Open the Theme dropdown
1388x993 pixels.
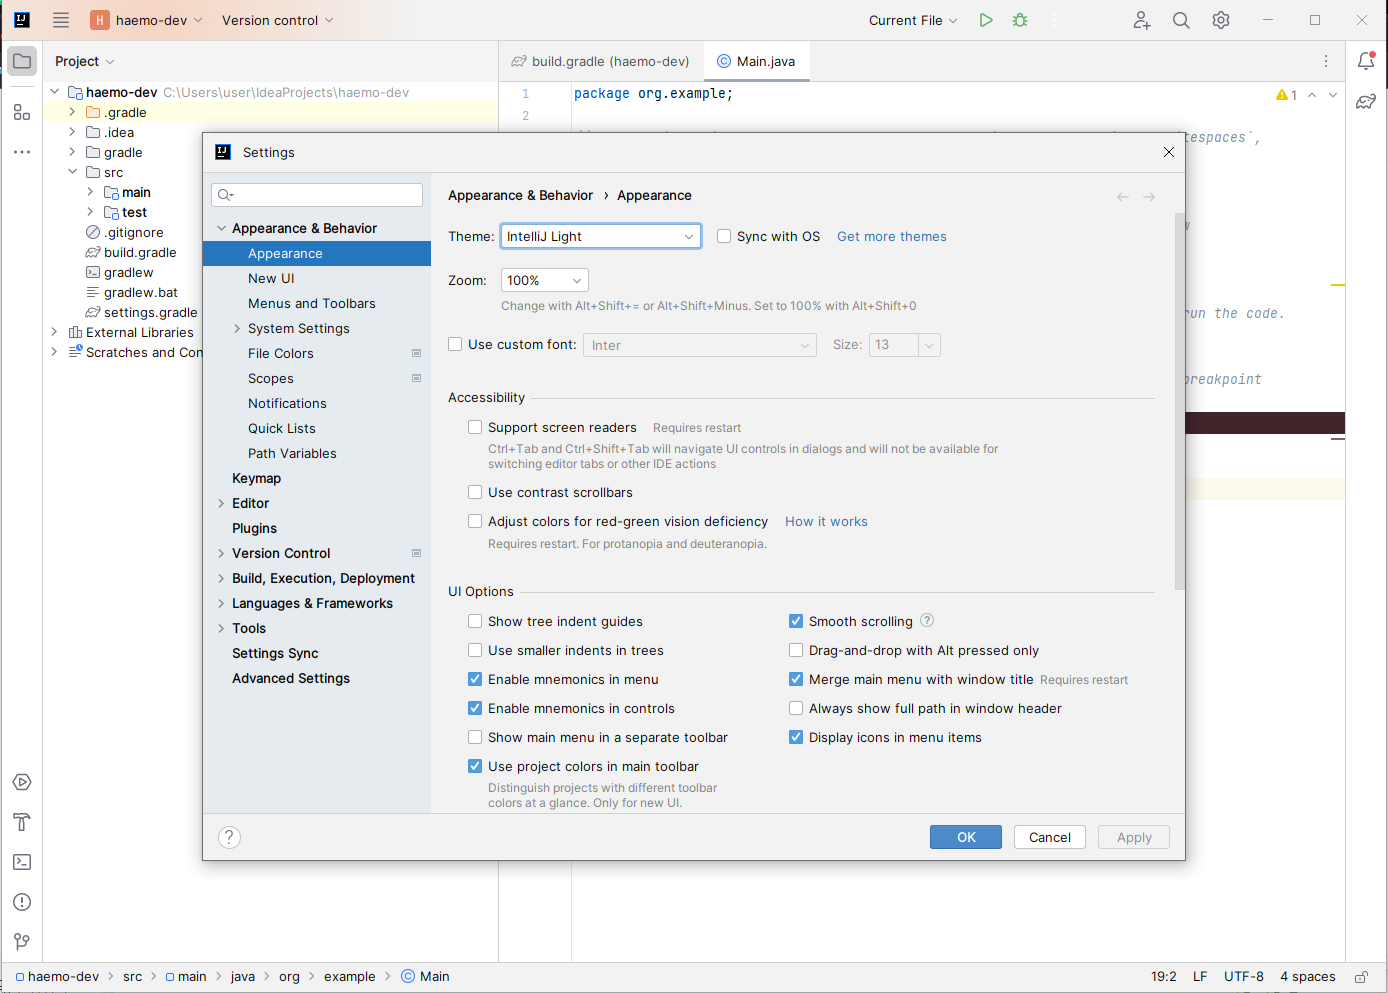(x=600, y=236)
